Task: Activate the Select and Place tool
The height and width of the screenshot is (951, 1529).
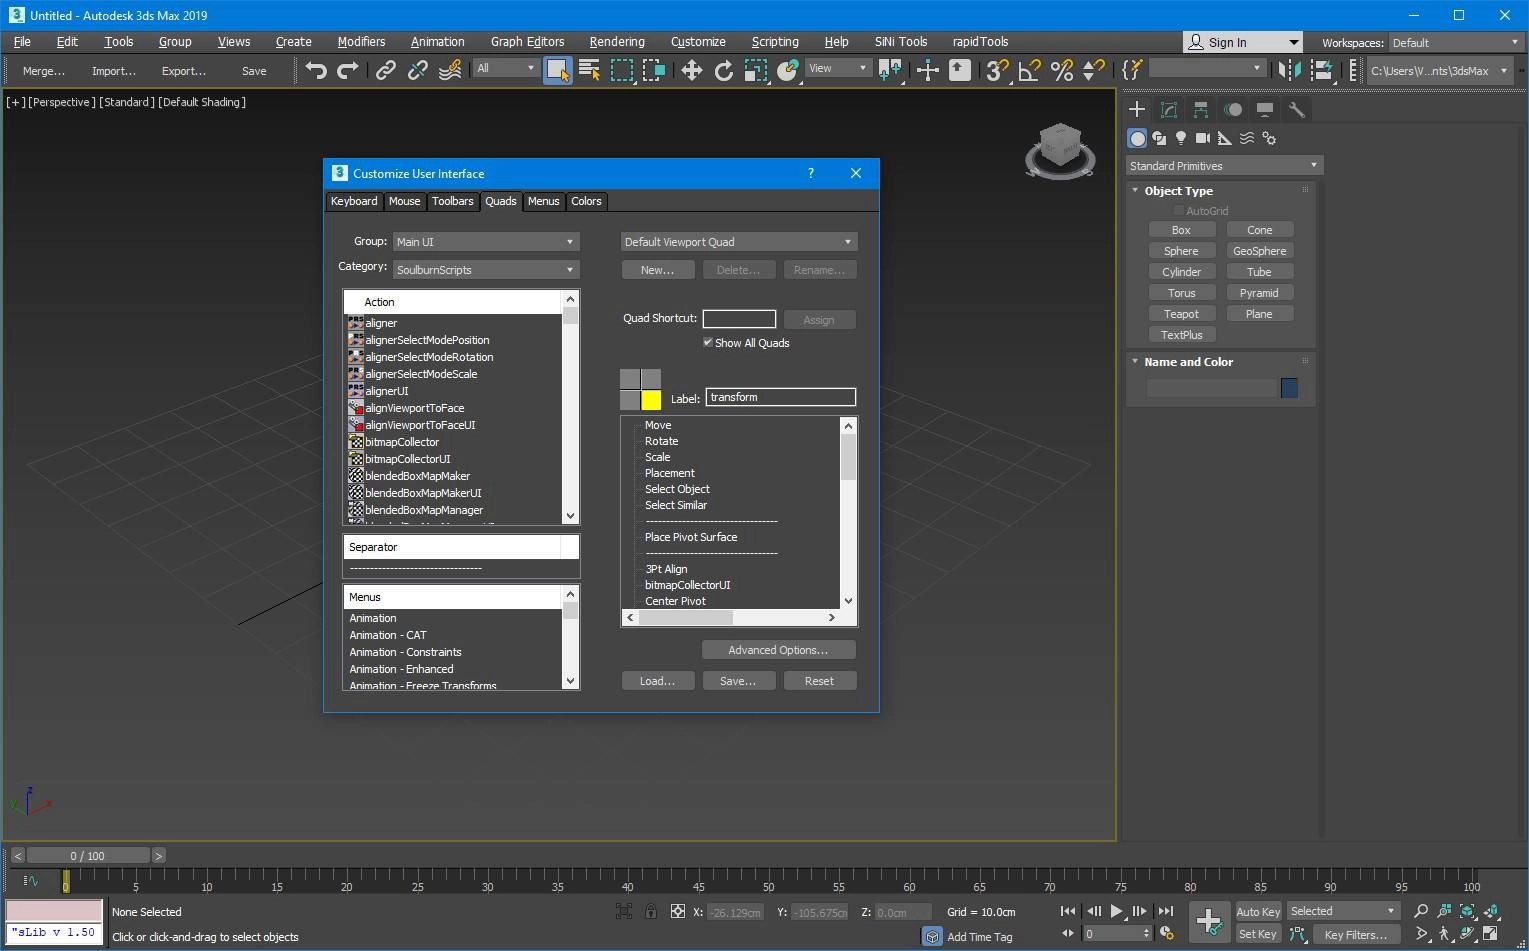Action: pyautogui.click(x=788, y=70)
